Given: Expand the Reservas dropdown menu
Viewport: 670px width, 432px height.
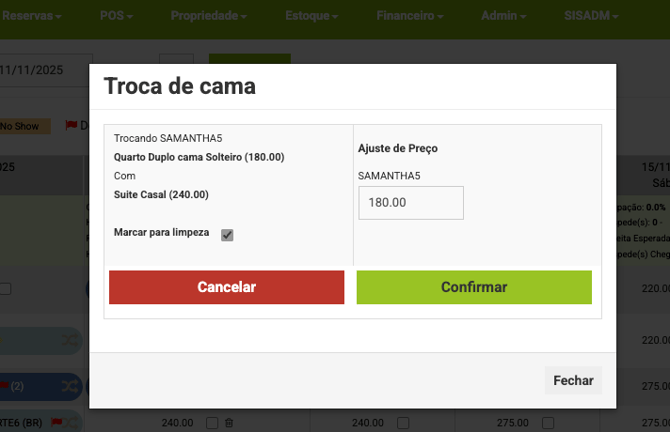Looking at the screenshot, I should [x=32, y=16].
